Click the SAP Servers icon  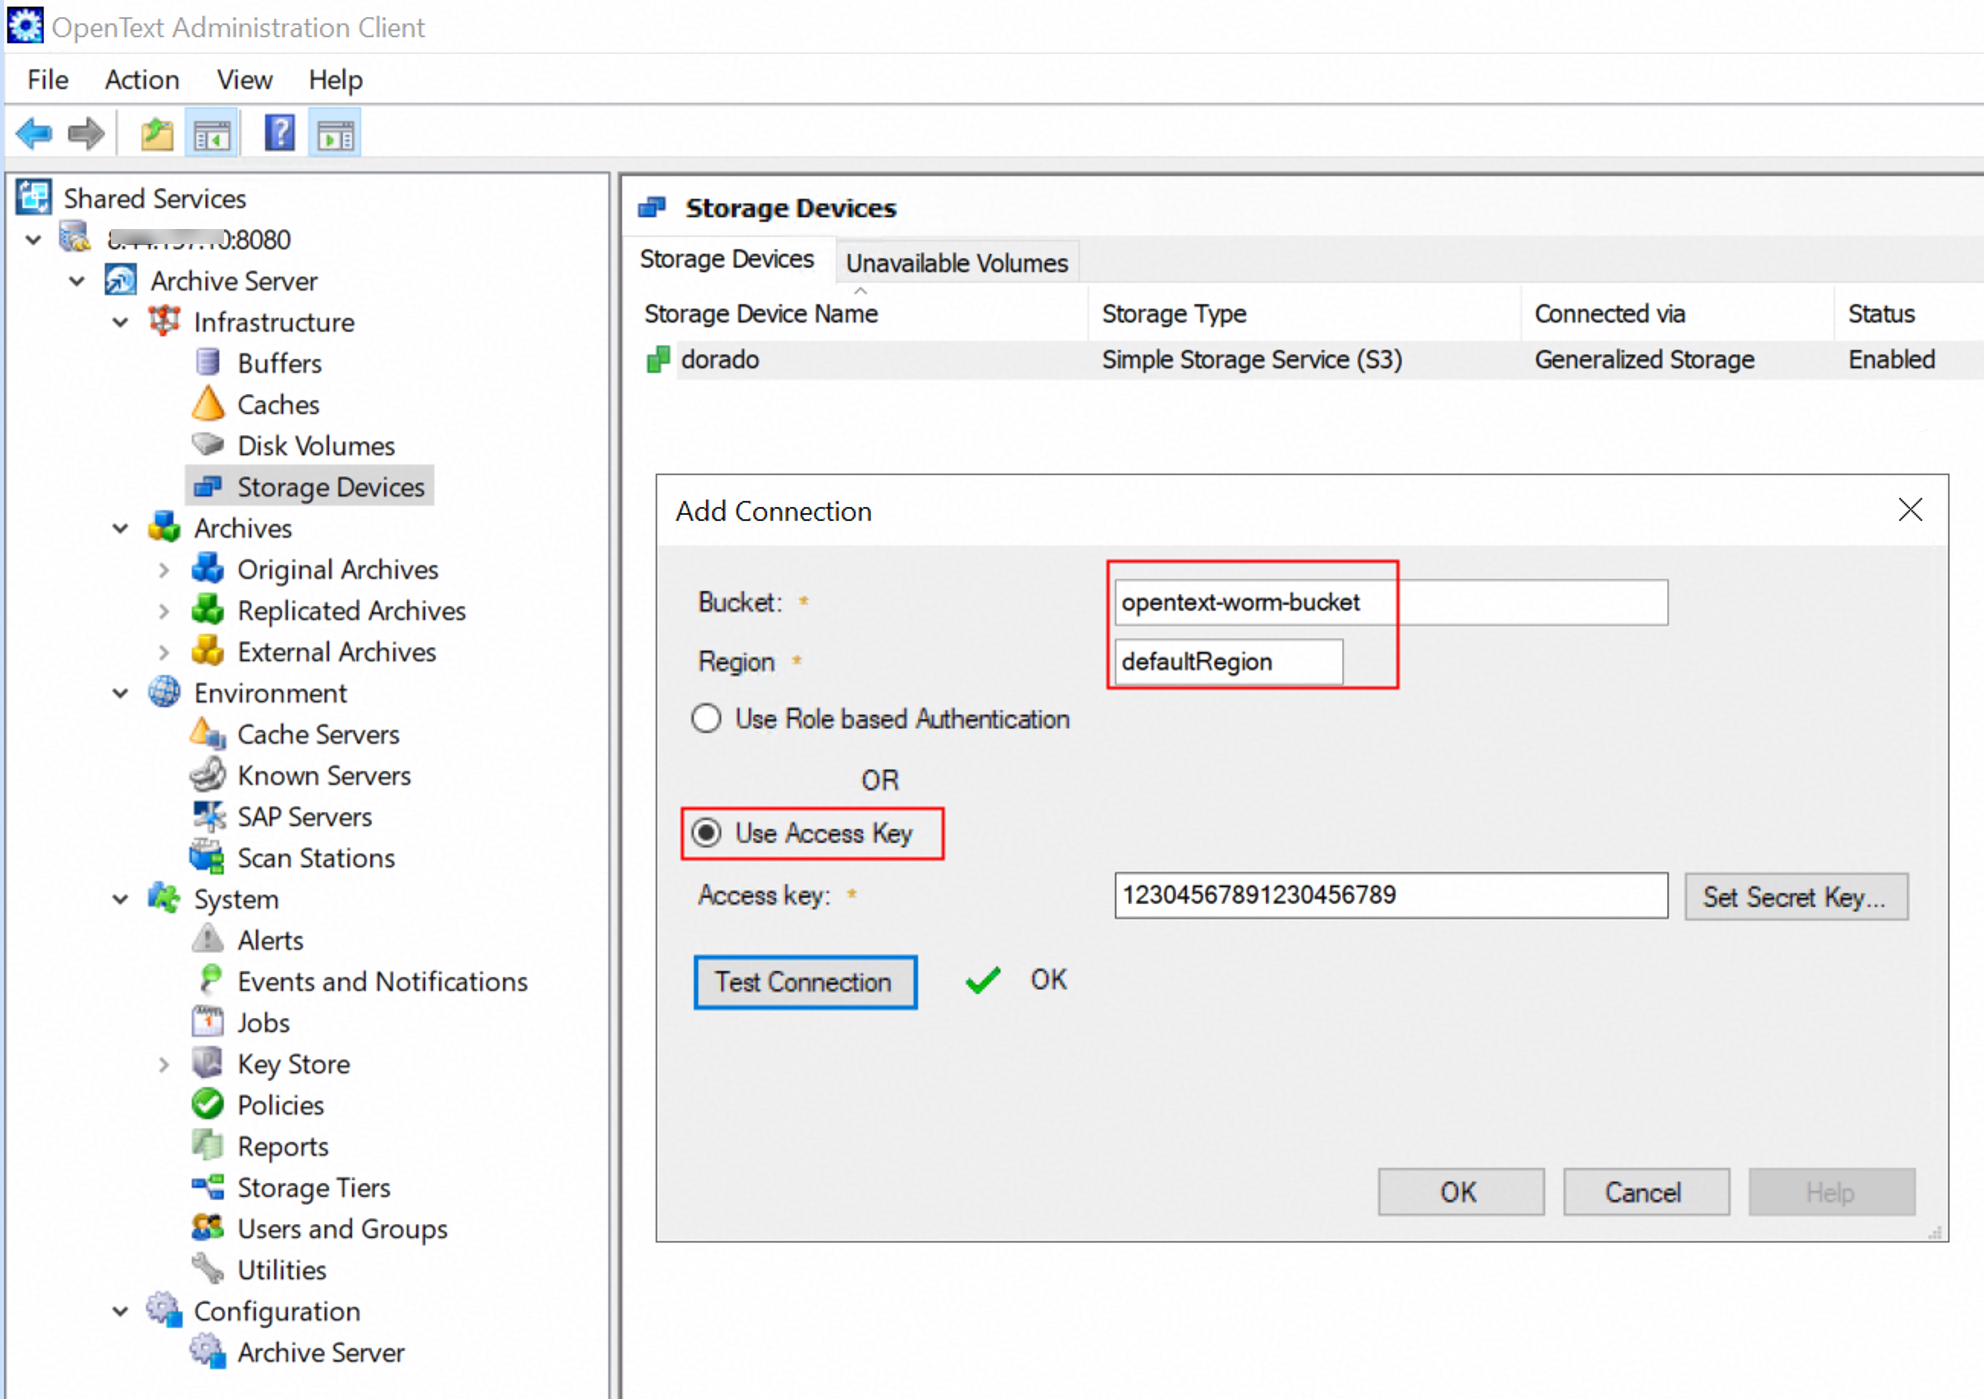point(208,816)
